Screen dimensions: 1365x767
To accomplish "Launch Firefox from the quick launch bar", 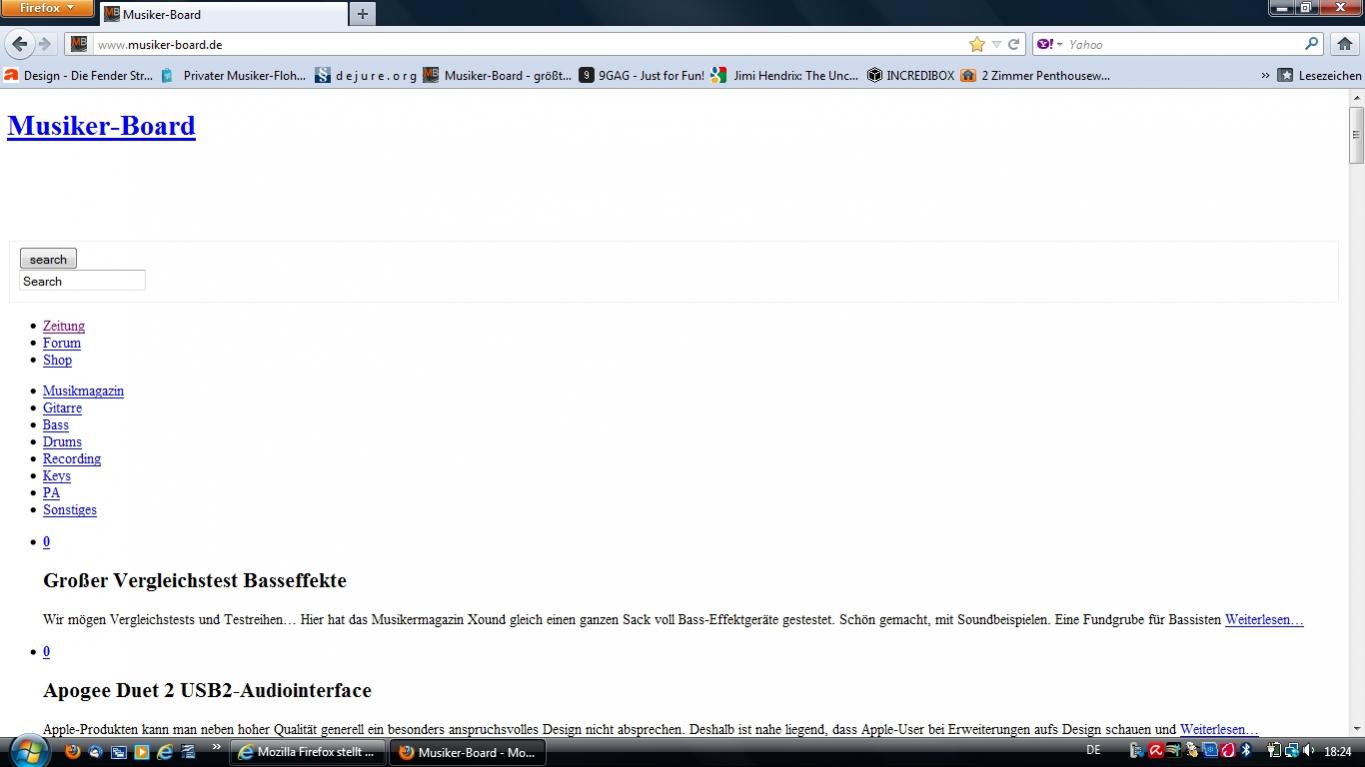I will 72,752.
